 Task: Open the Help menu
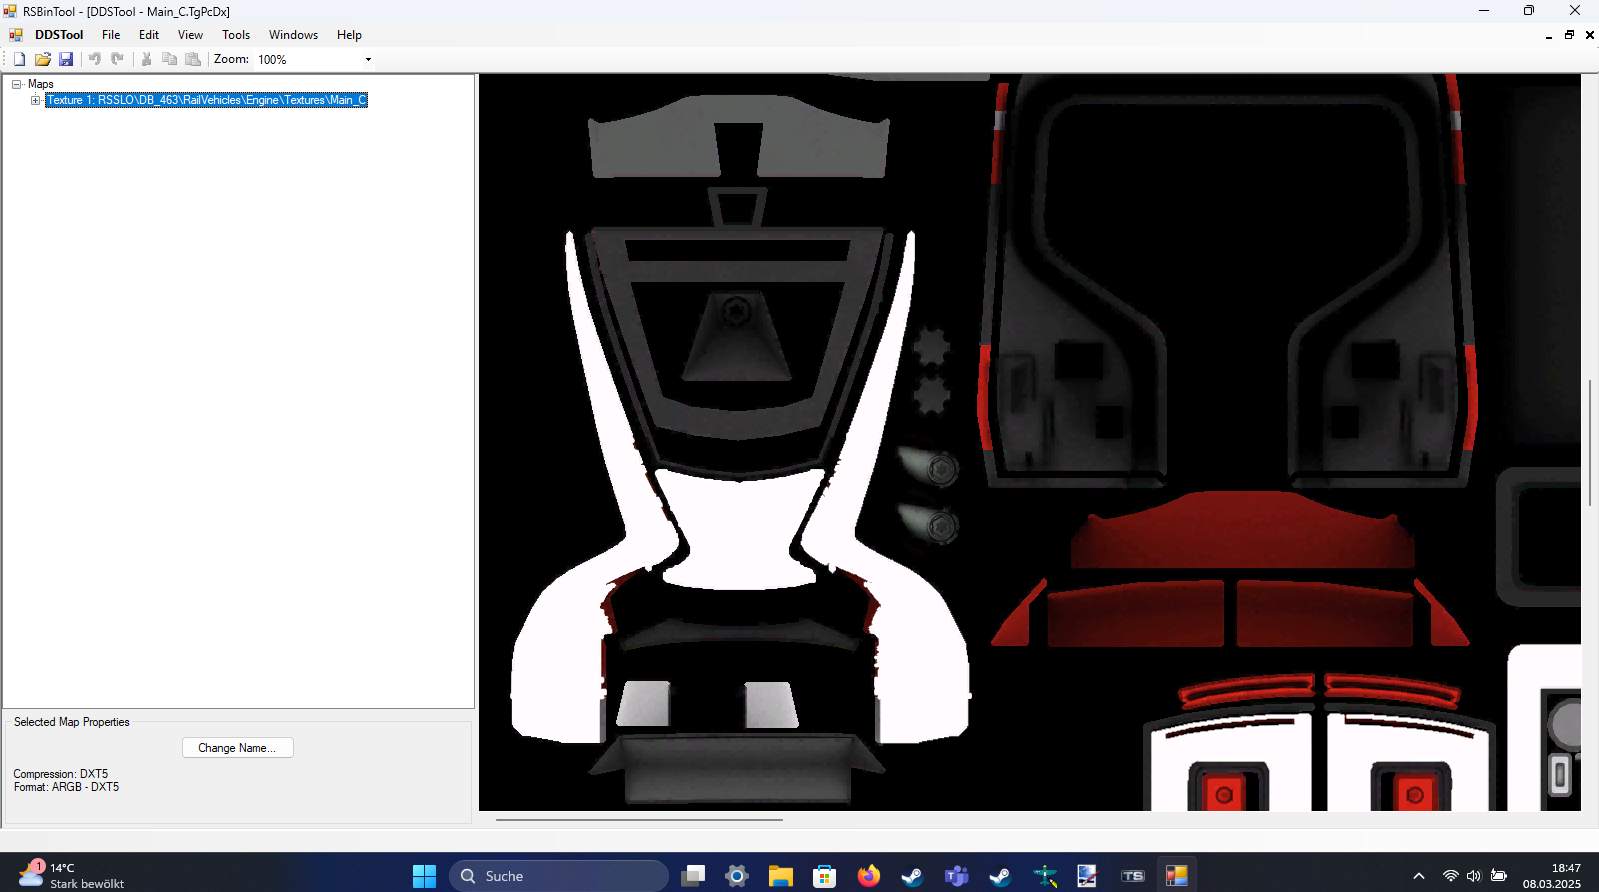point(349,35)
